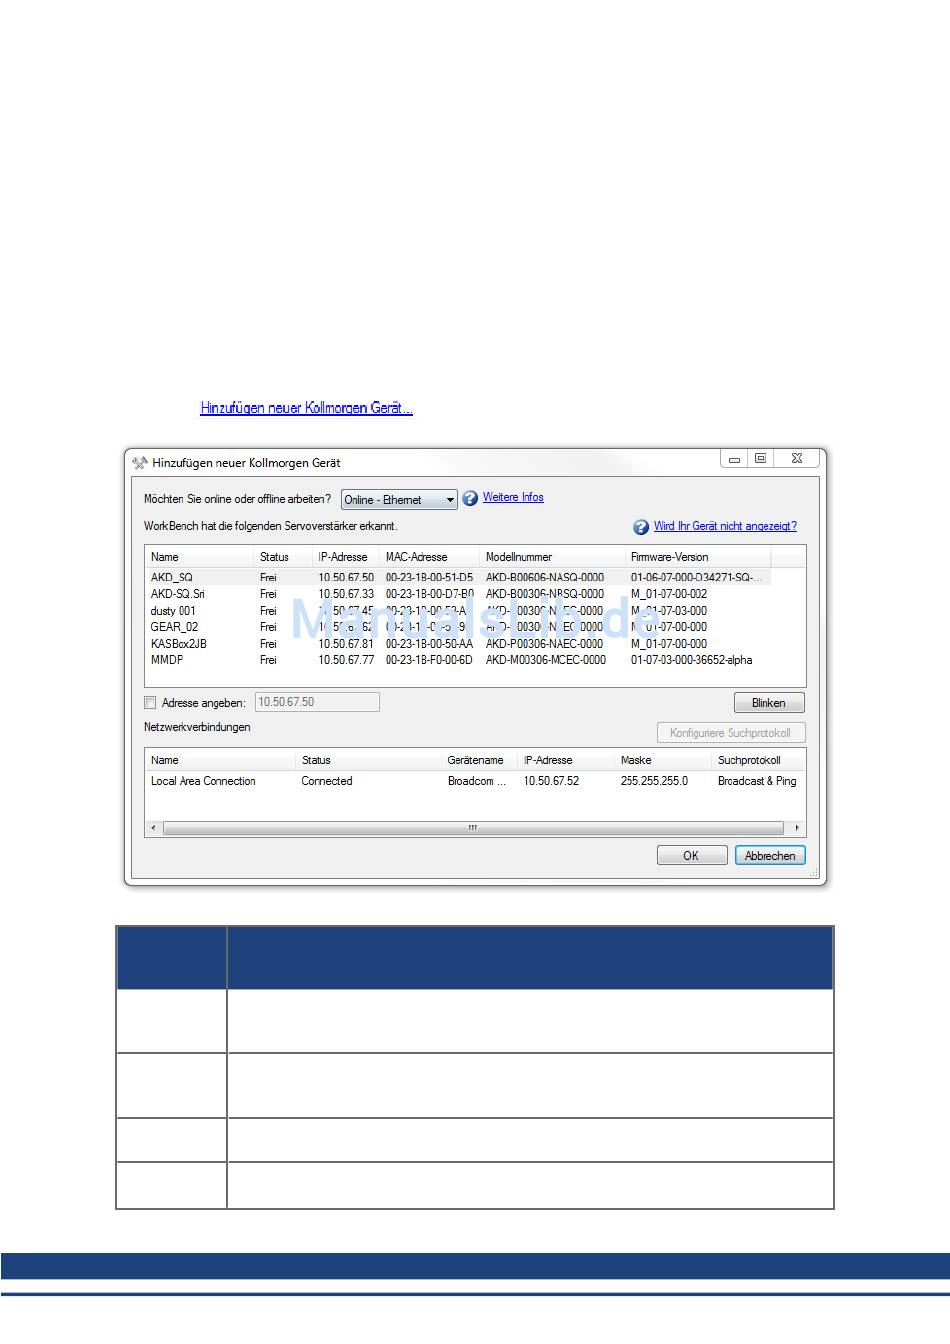Select the KASBox2JB device in list
The height and width of the screenshot is (1344, 950).
(x=178, y=644)
